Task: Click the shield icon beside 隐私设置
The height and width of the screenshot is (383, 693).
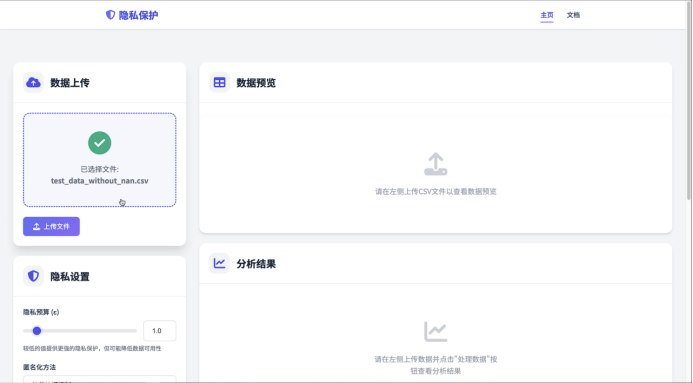Action: coord(33,276)
